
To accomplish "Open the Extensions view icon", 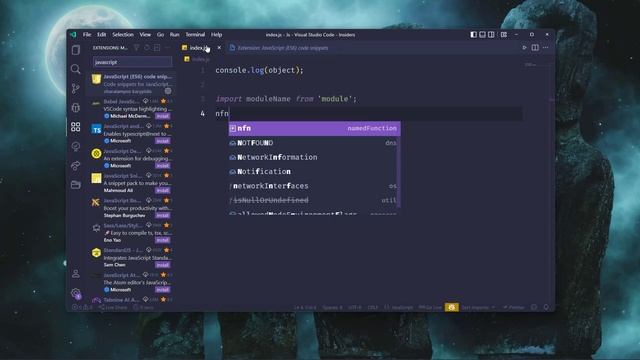I will coord(76,127).
